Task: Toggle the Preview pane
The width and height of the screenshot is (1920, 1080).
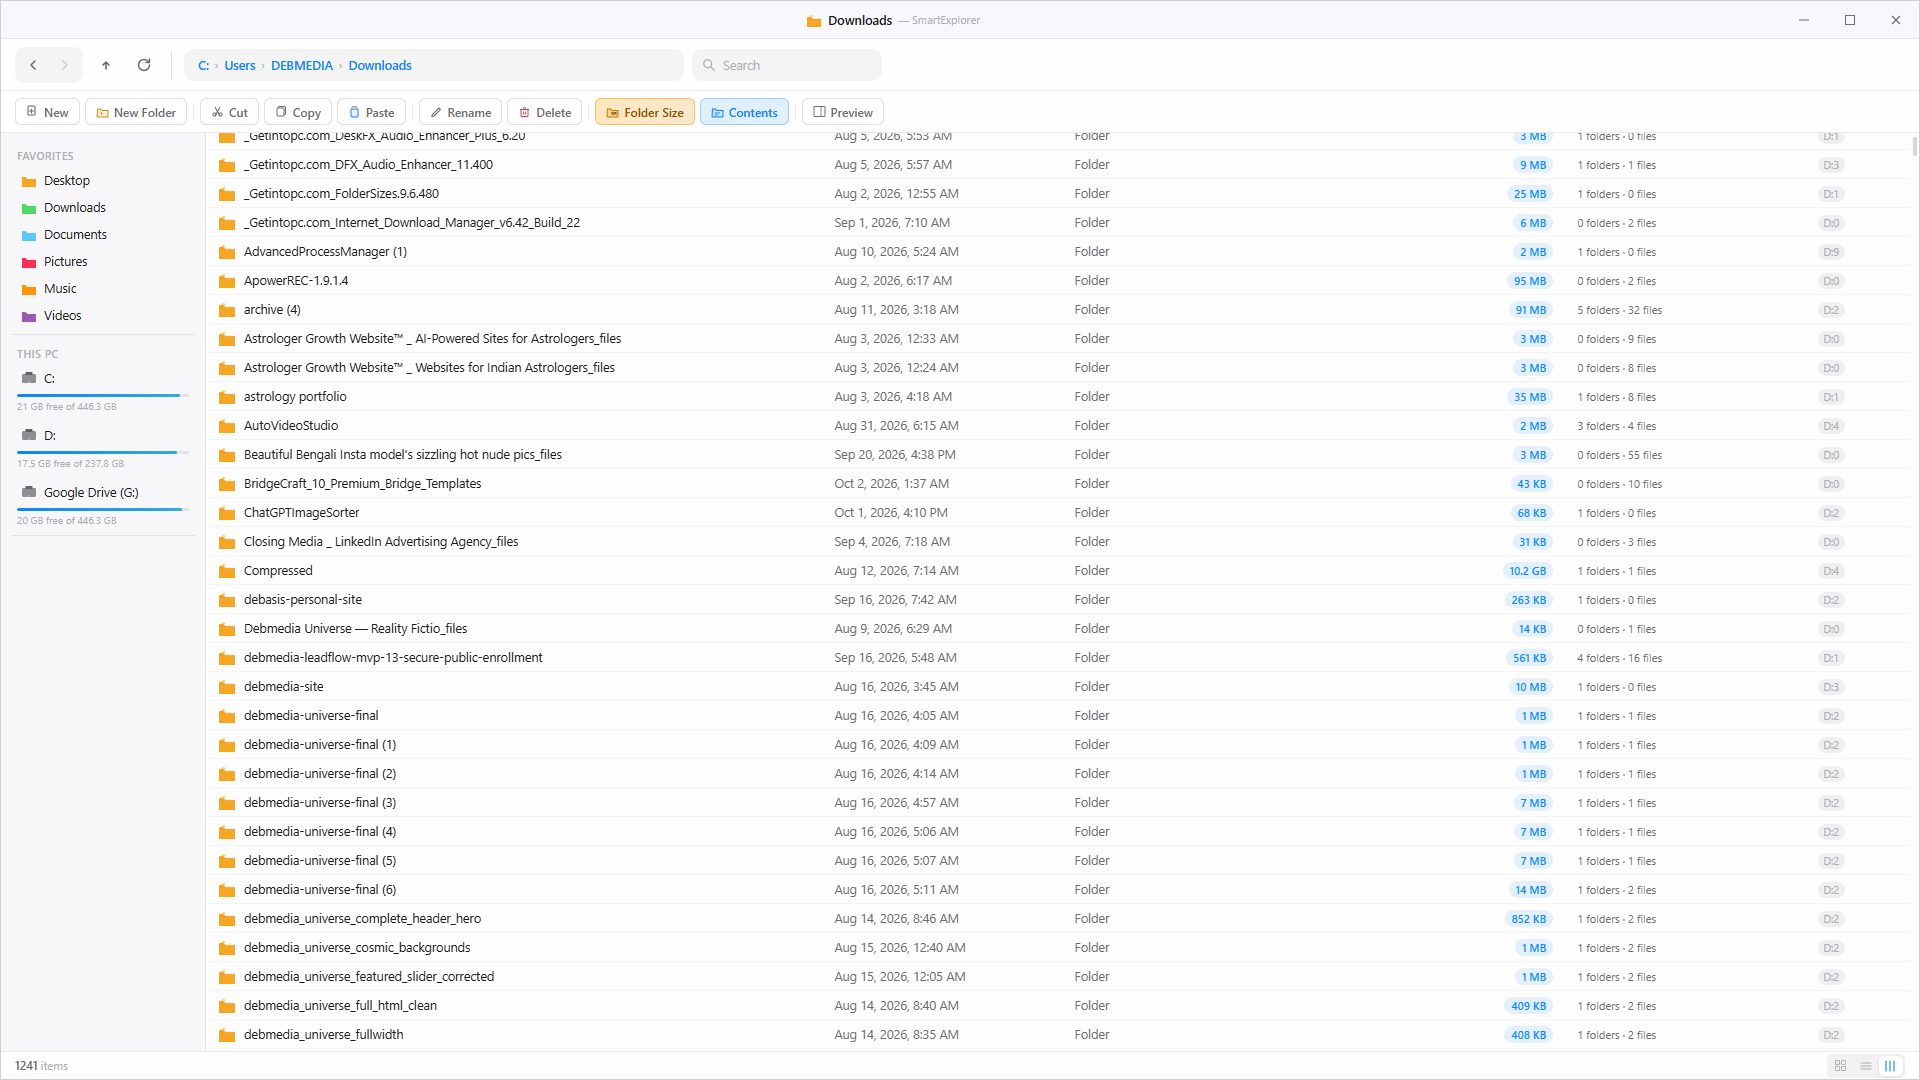Action: click(x=843, y=112)
